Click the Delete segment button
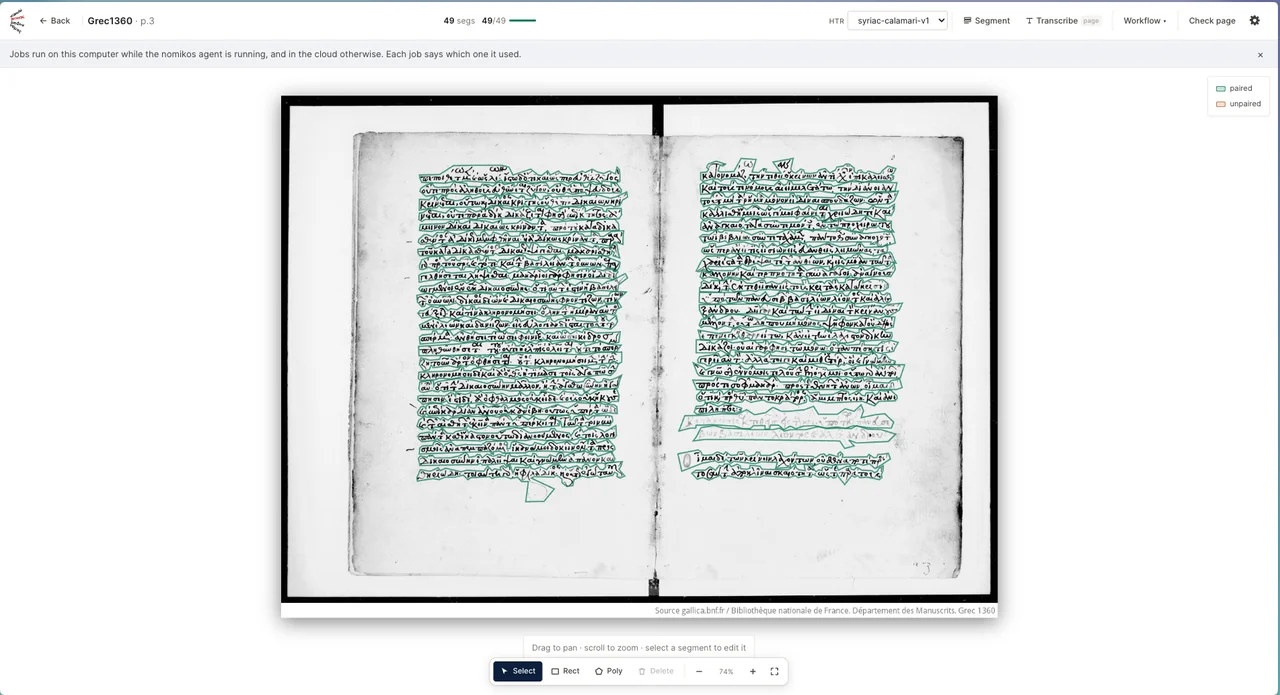The width and height of the screenshot is (1280, 695). coord(656,671)
